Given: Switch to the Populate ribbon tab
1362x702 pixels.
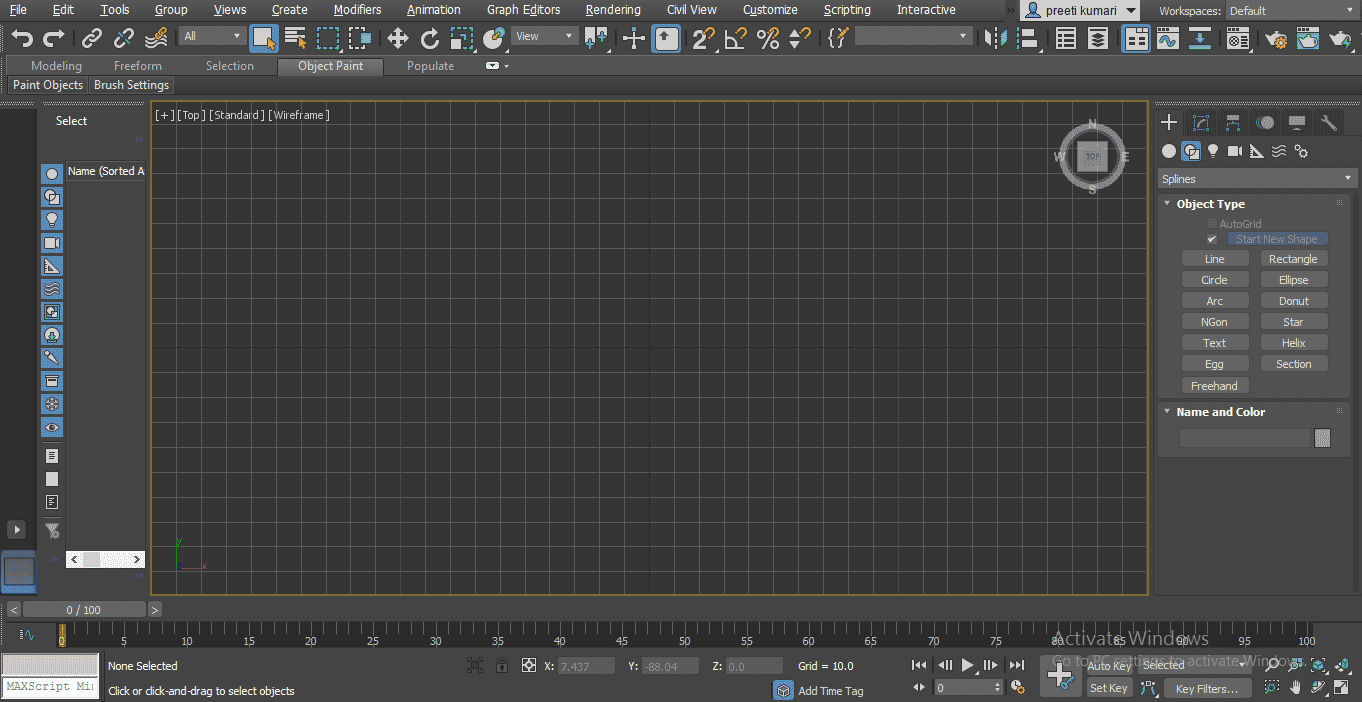Looking at the screenshot, I should [x=430, y=65].
